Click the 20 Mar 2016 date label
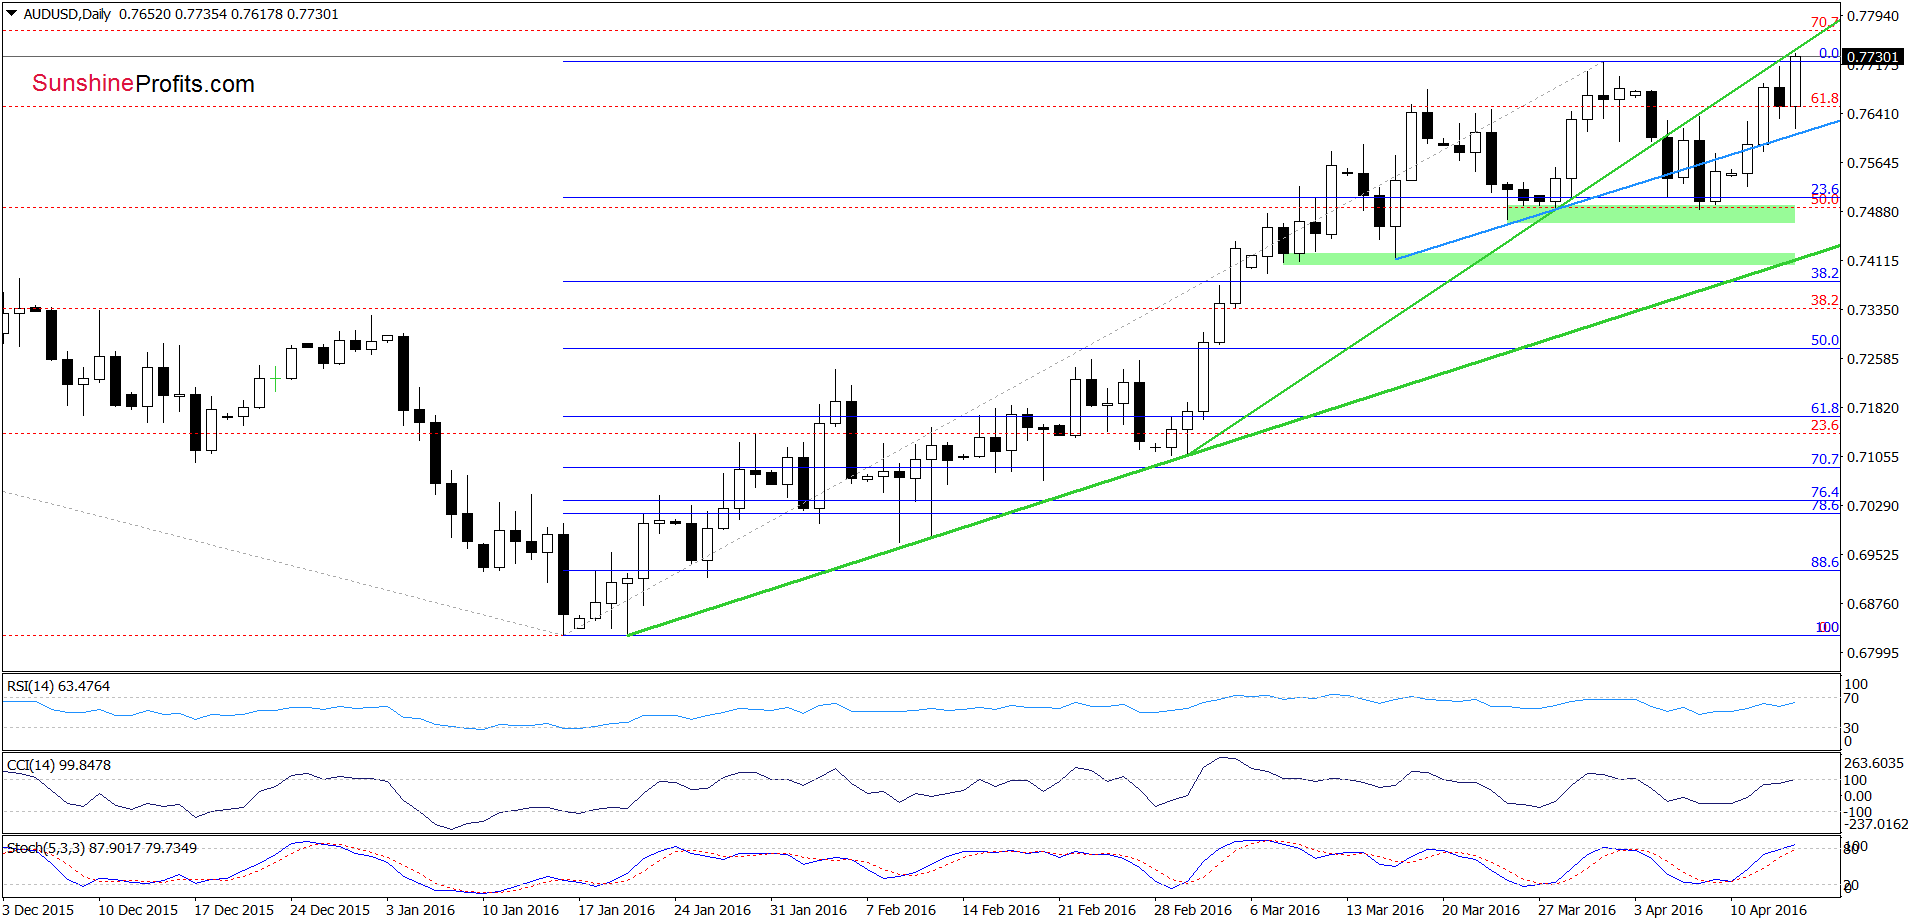 click(x=1481, y=910)
